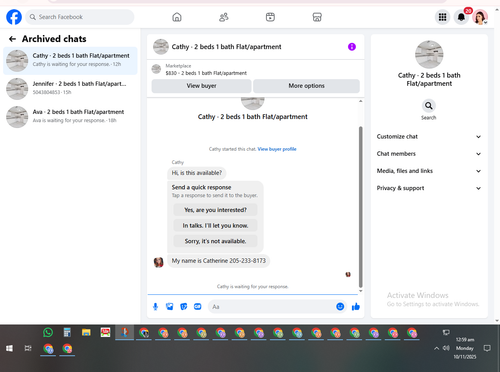Click the View buyer button
This screenshot has height=372, width=500.
pyautogui.click(x=201, y=86)
